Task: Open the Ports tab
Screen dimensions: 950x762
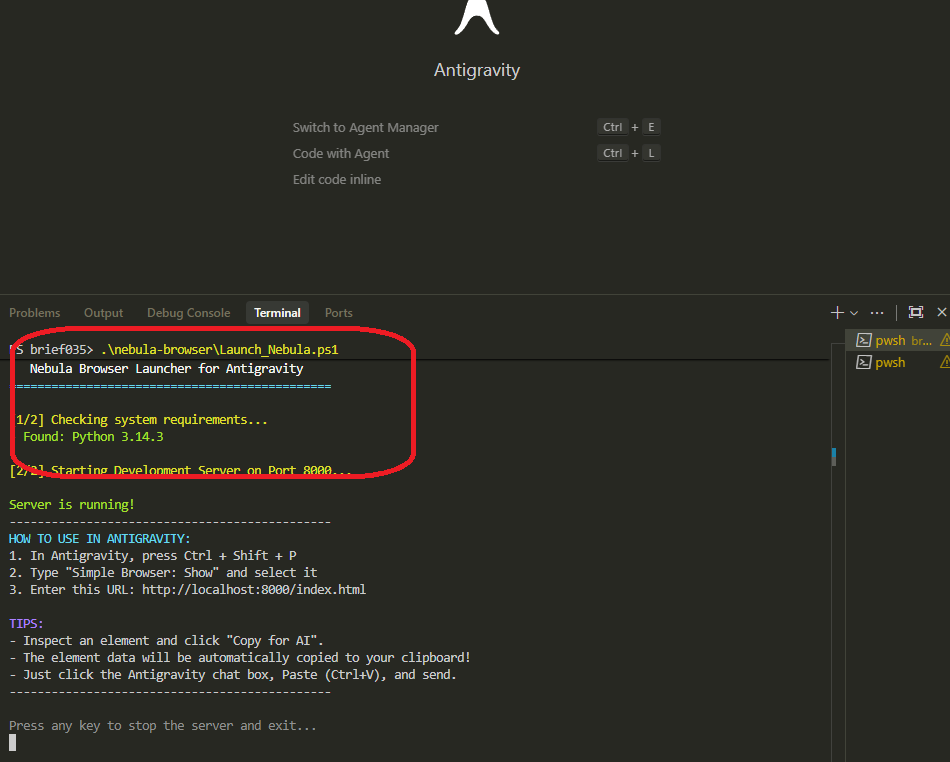Action: coord(339,313)
